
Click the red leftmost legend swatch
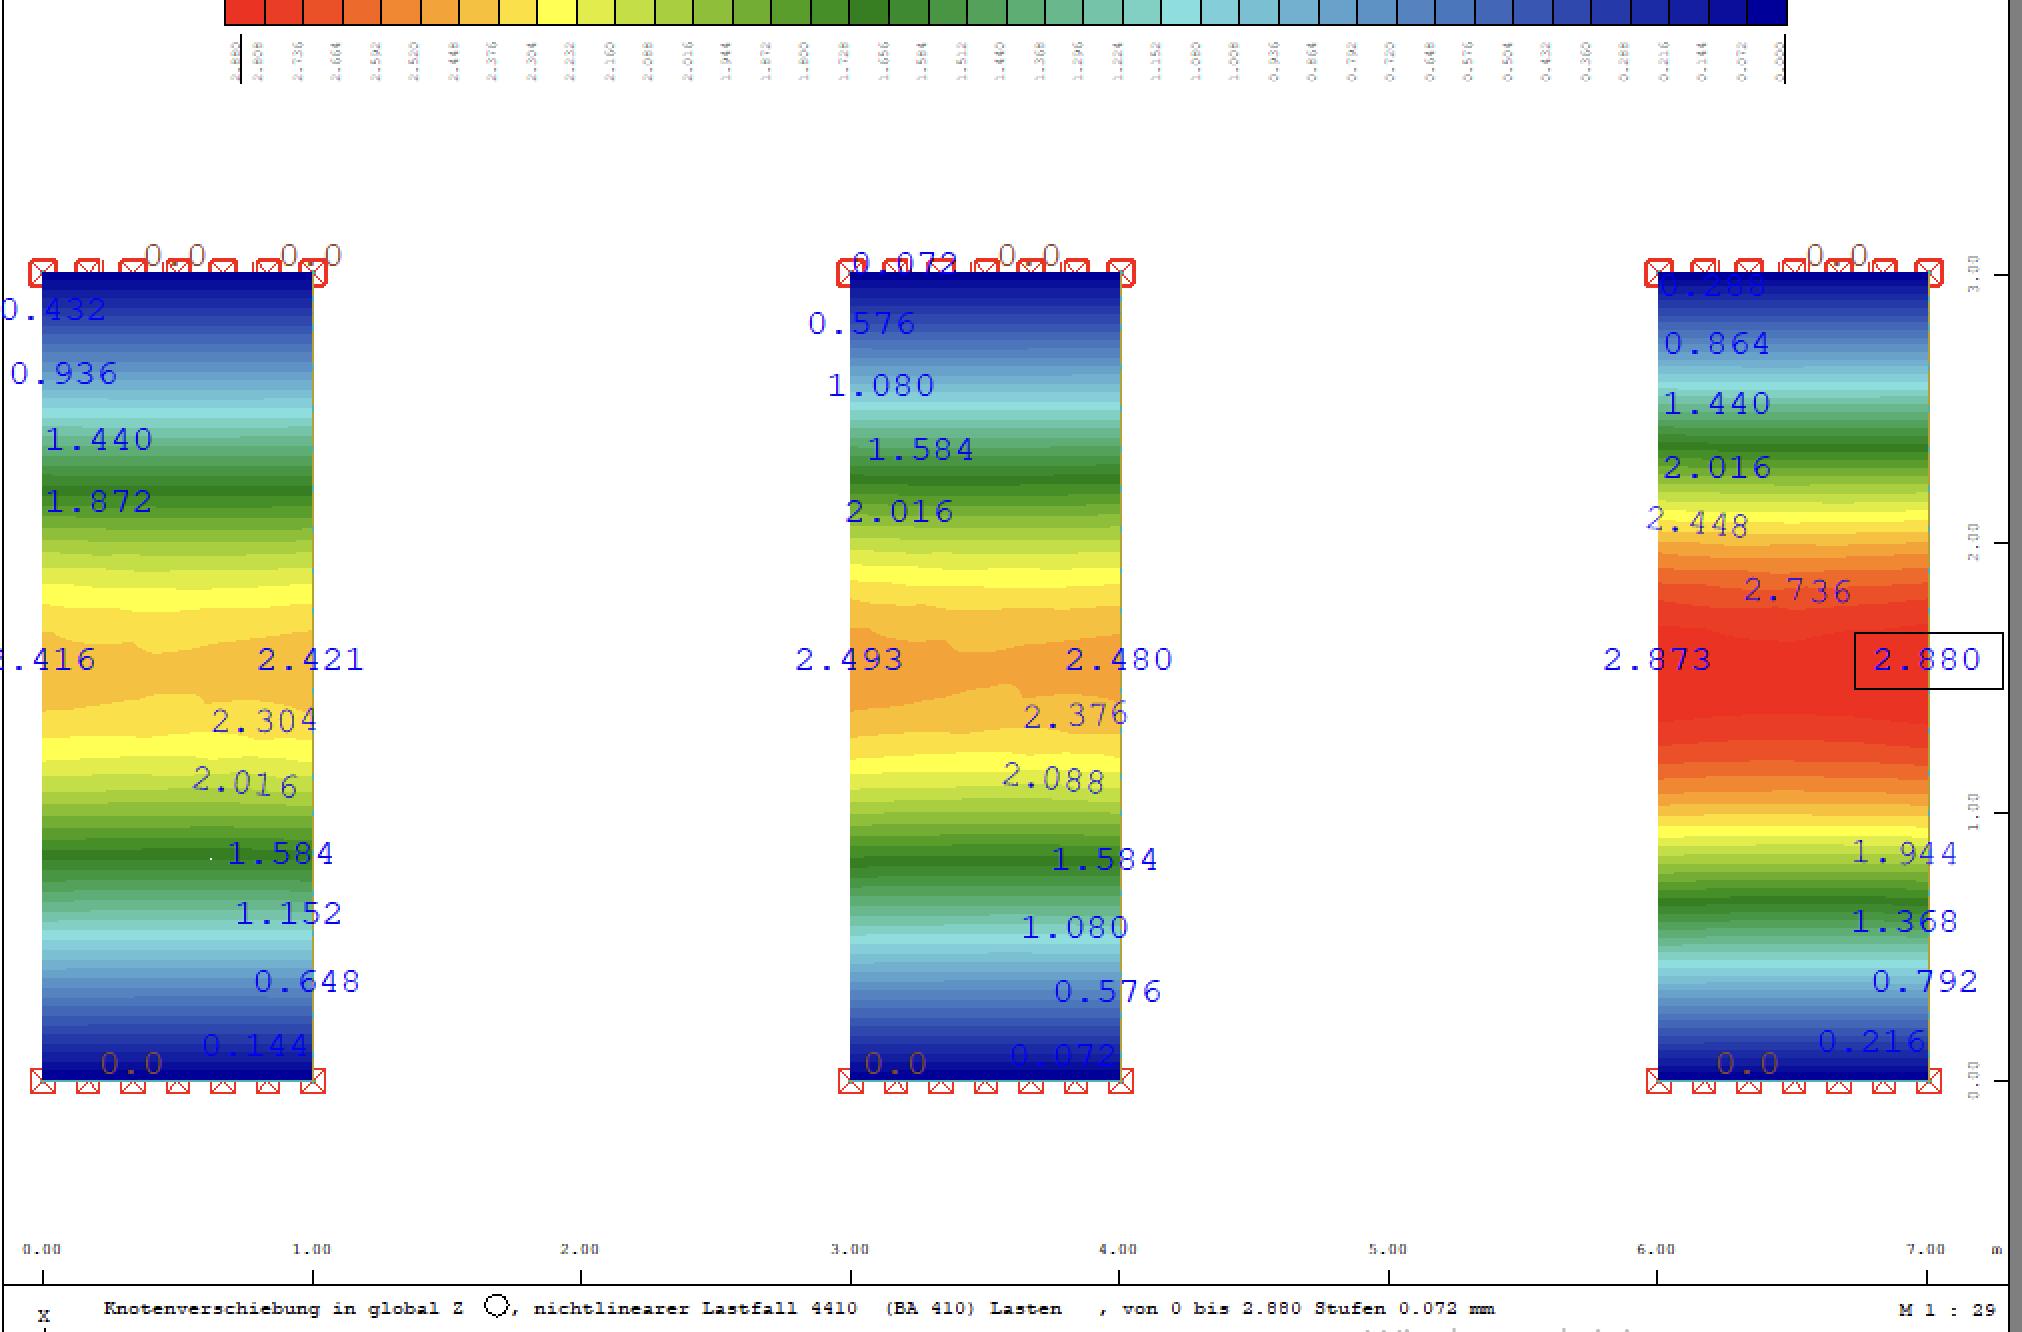coord(245,12)
